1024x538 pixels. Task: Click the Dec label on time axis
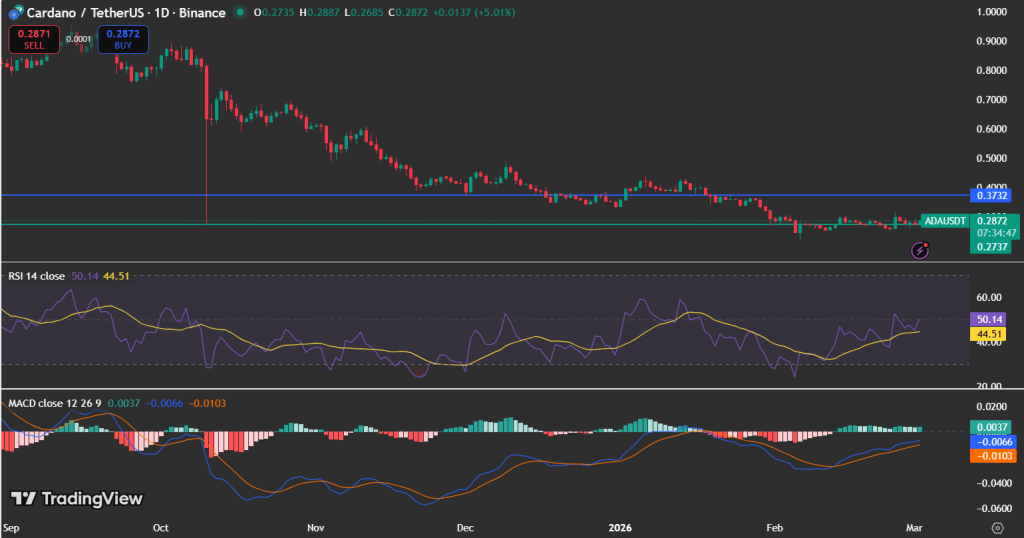tap(465, 528)
